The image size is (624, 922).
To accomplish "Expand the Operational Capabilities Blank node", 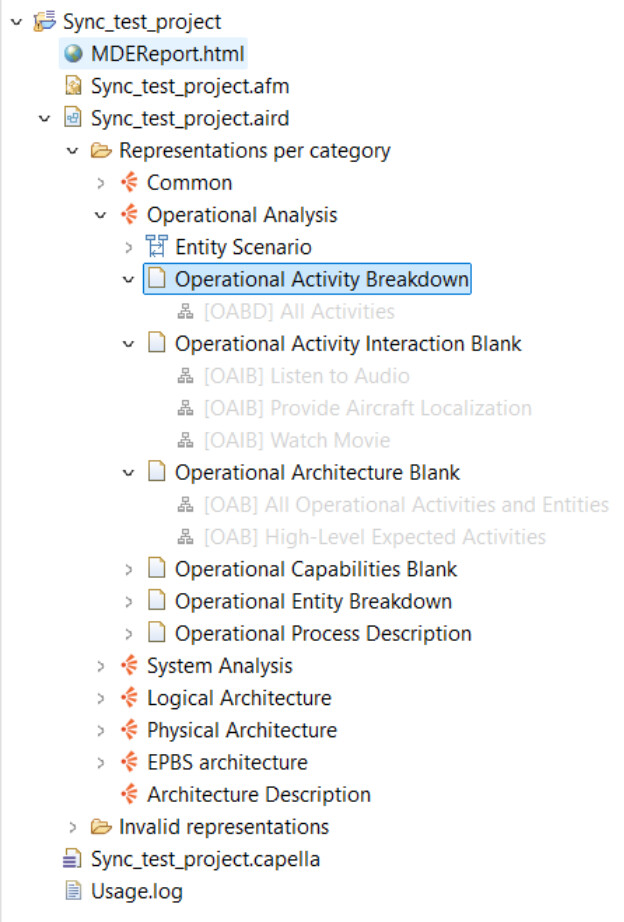I will click(x=128, y=569).
